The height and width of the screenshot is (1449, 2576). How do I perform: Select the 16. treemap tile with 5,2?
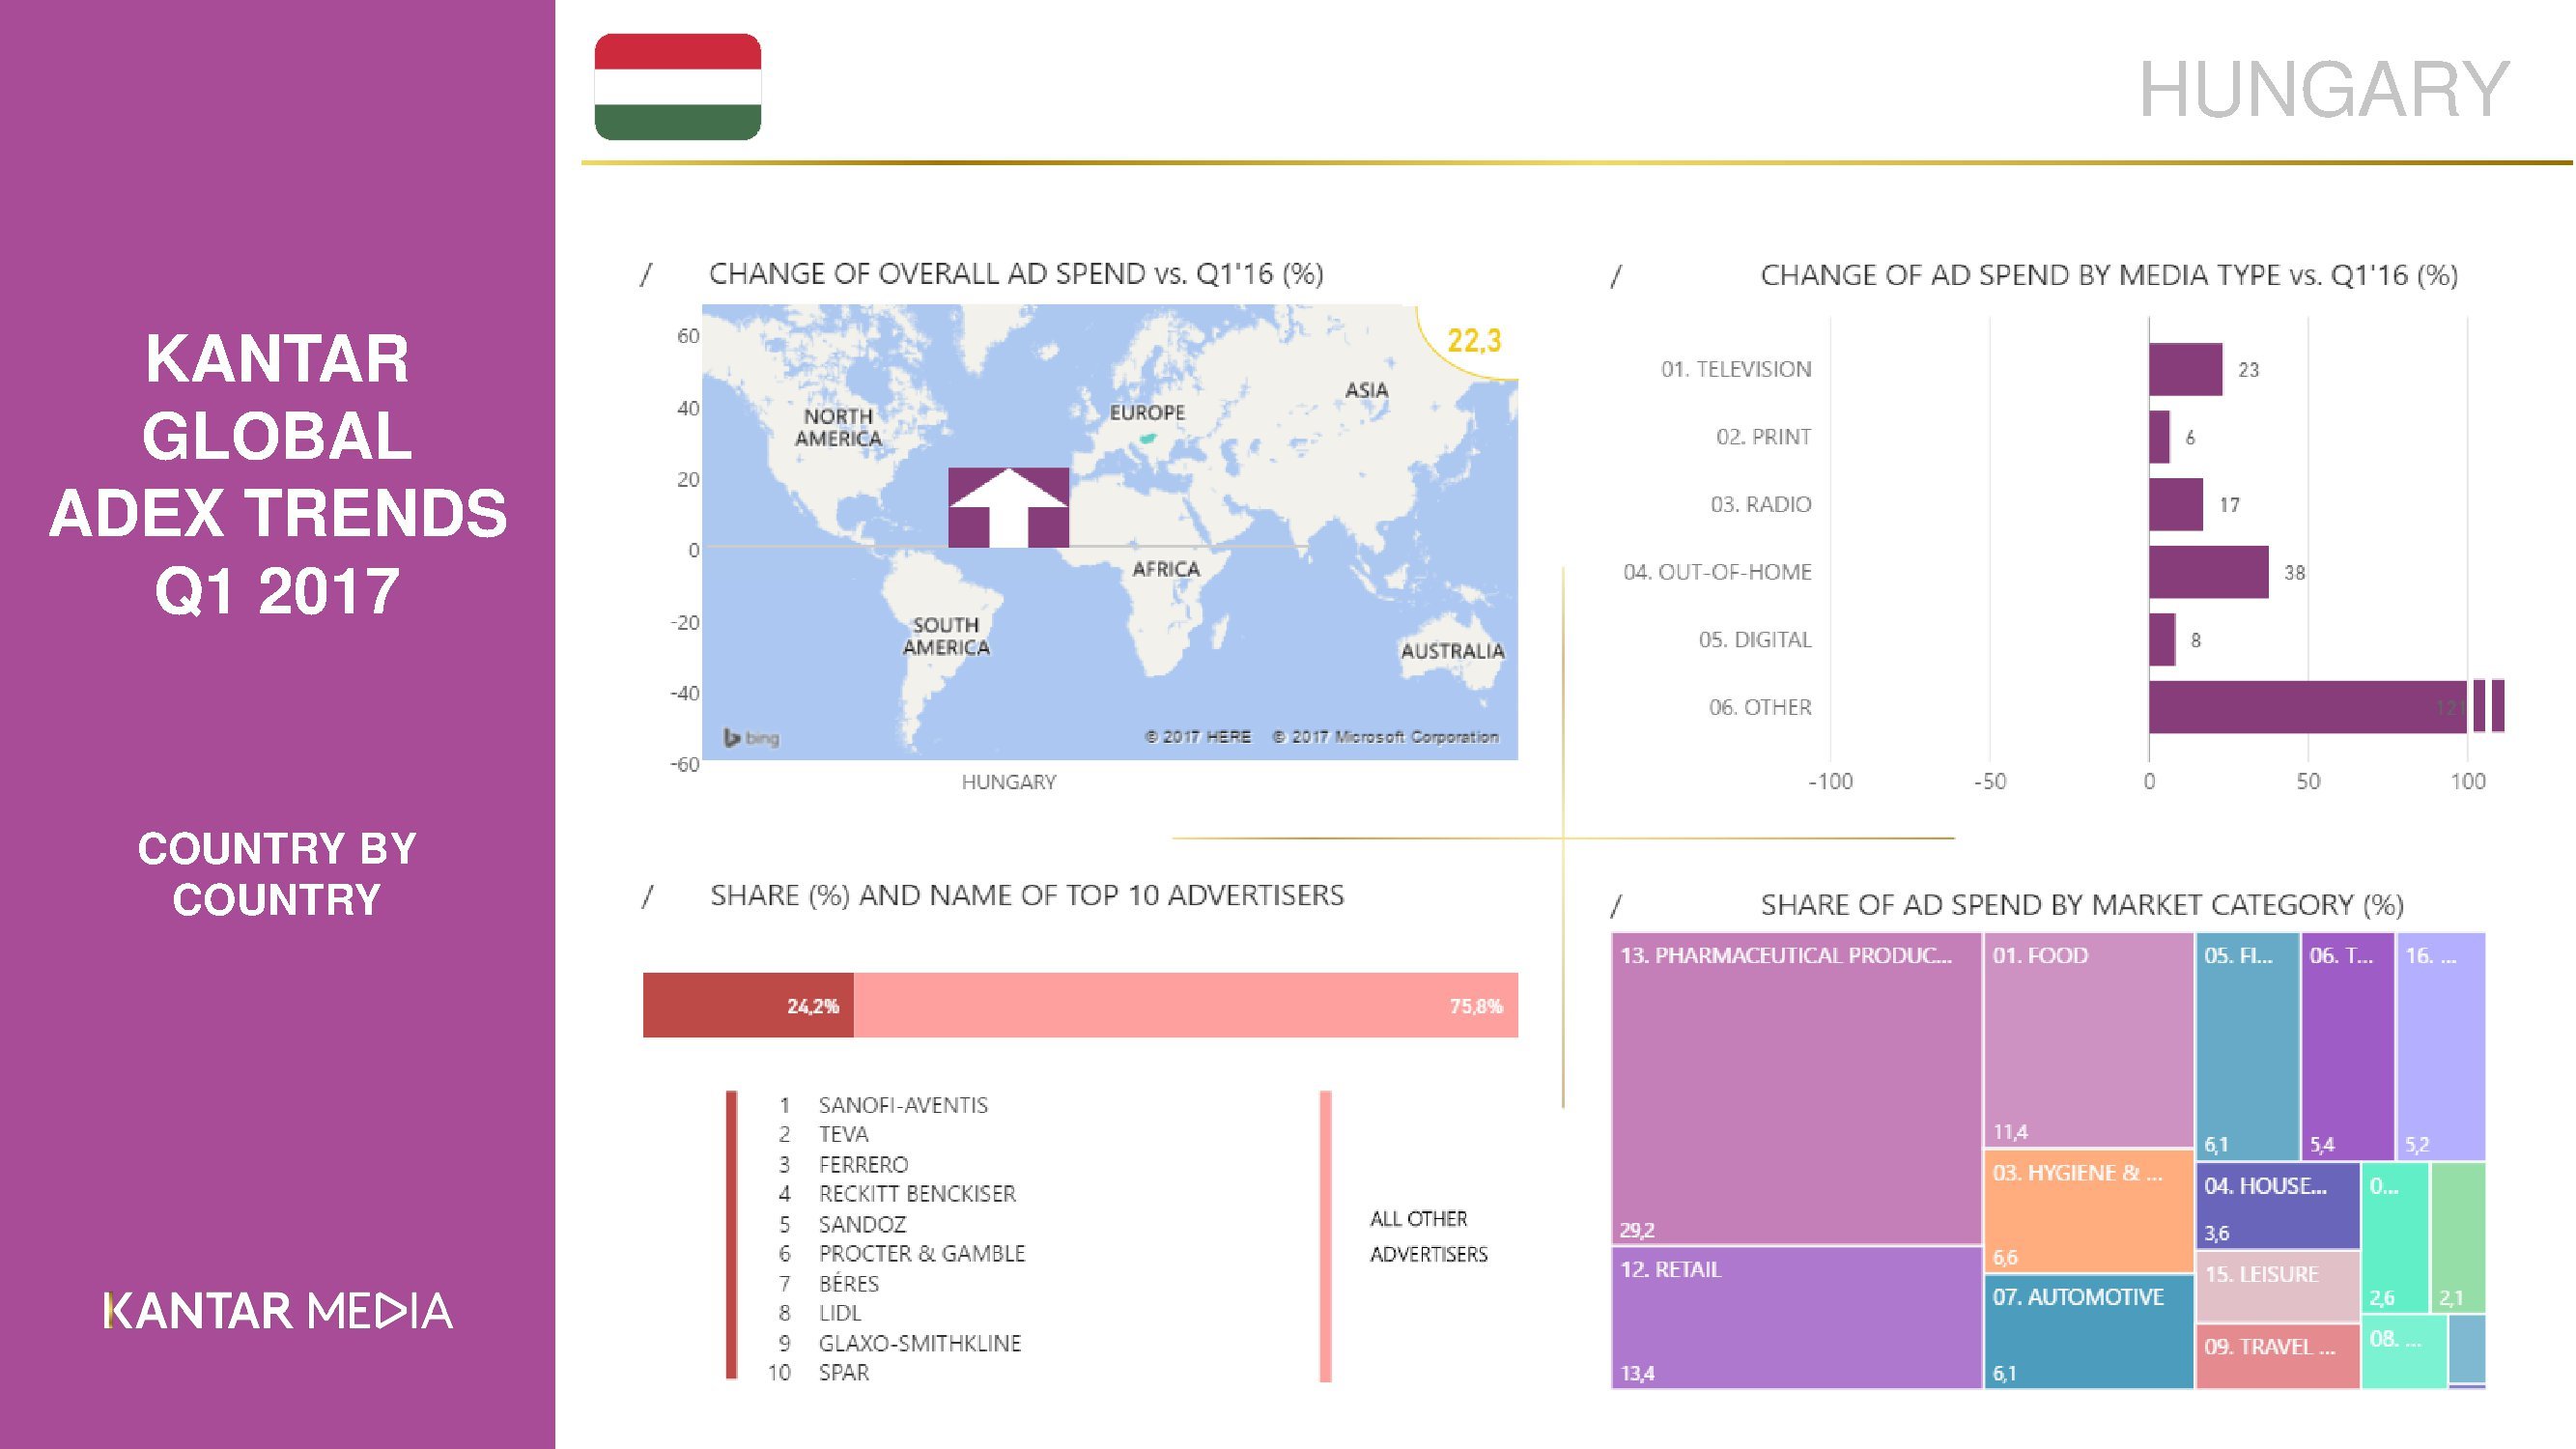[2441, 1046]
